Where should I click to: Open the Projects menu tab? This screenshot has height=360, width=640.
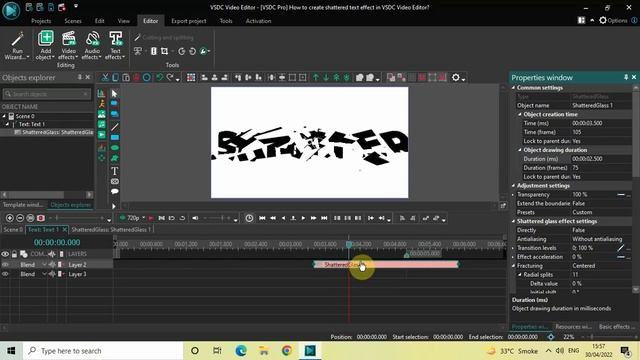[x=41, y=21]
